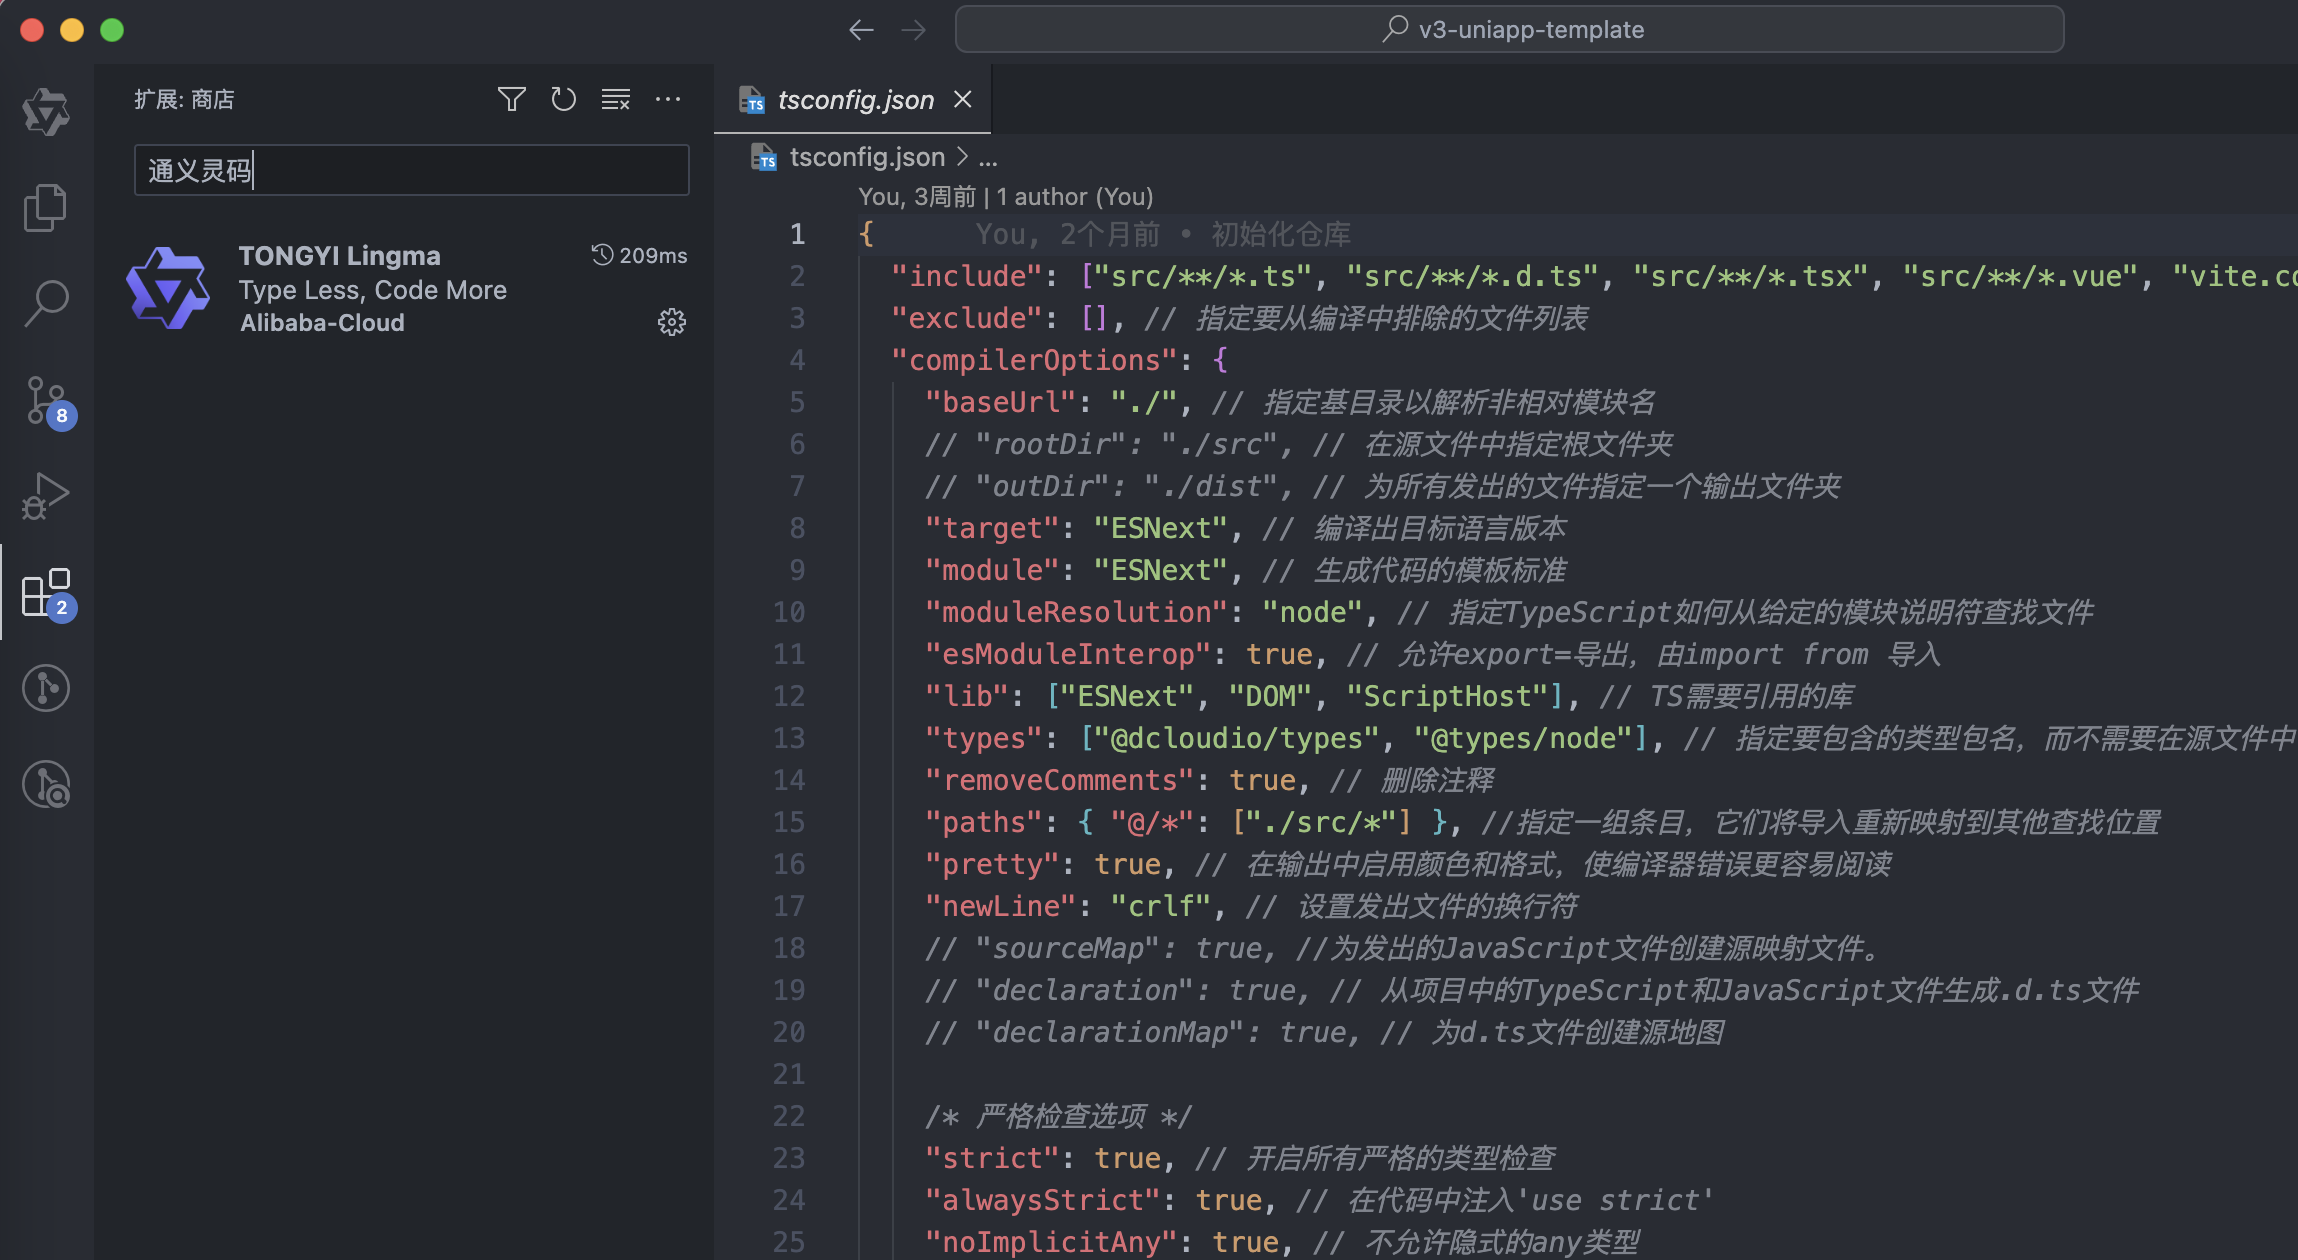Open the Explorer files view
2298x1260 pixels.
pos(46,207)
